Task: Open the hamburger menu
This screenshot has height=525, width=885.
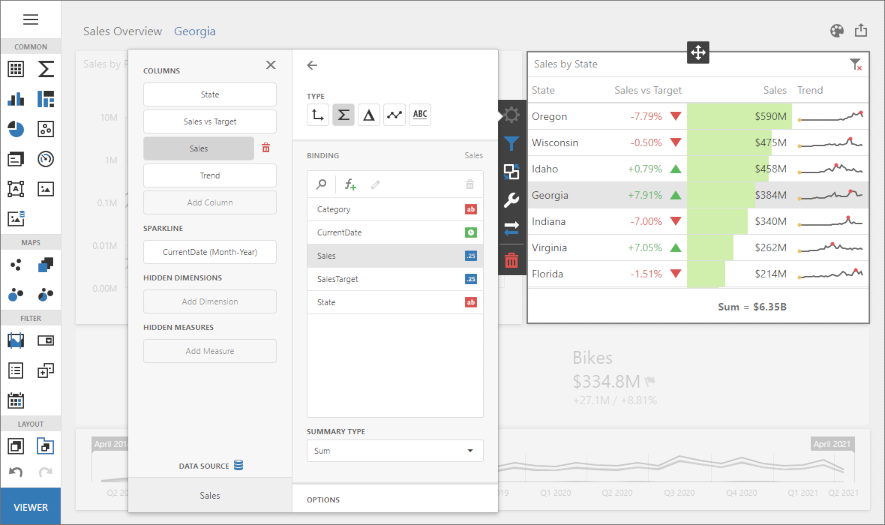Action: 30,20
